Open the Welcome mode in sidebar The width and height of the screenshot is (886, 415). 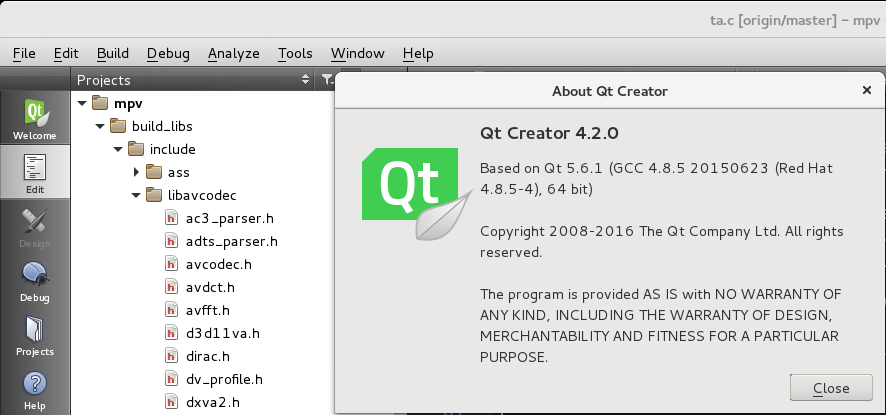(35, 117)
